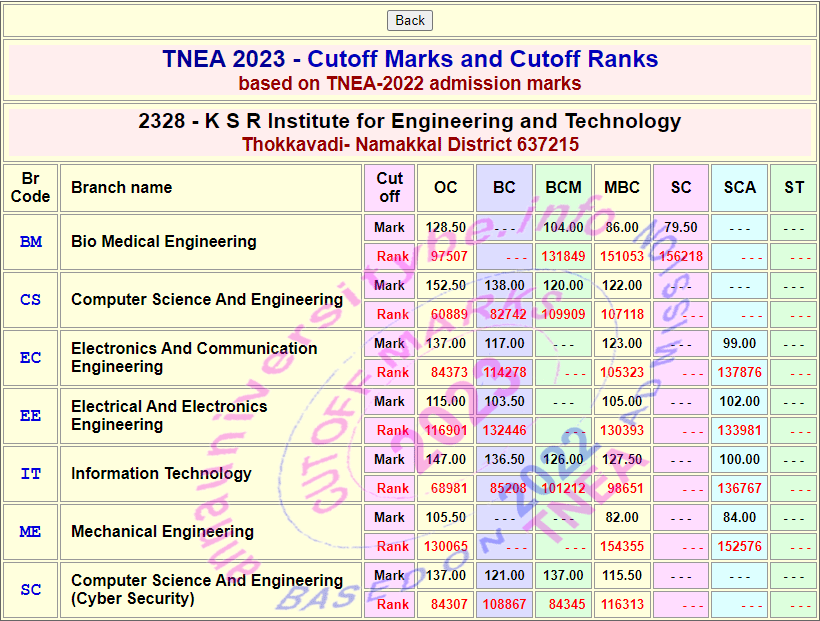Click IT OC mark 147.00
Viewport: 820px width, 621px height.
[x=446, y=460]
